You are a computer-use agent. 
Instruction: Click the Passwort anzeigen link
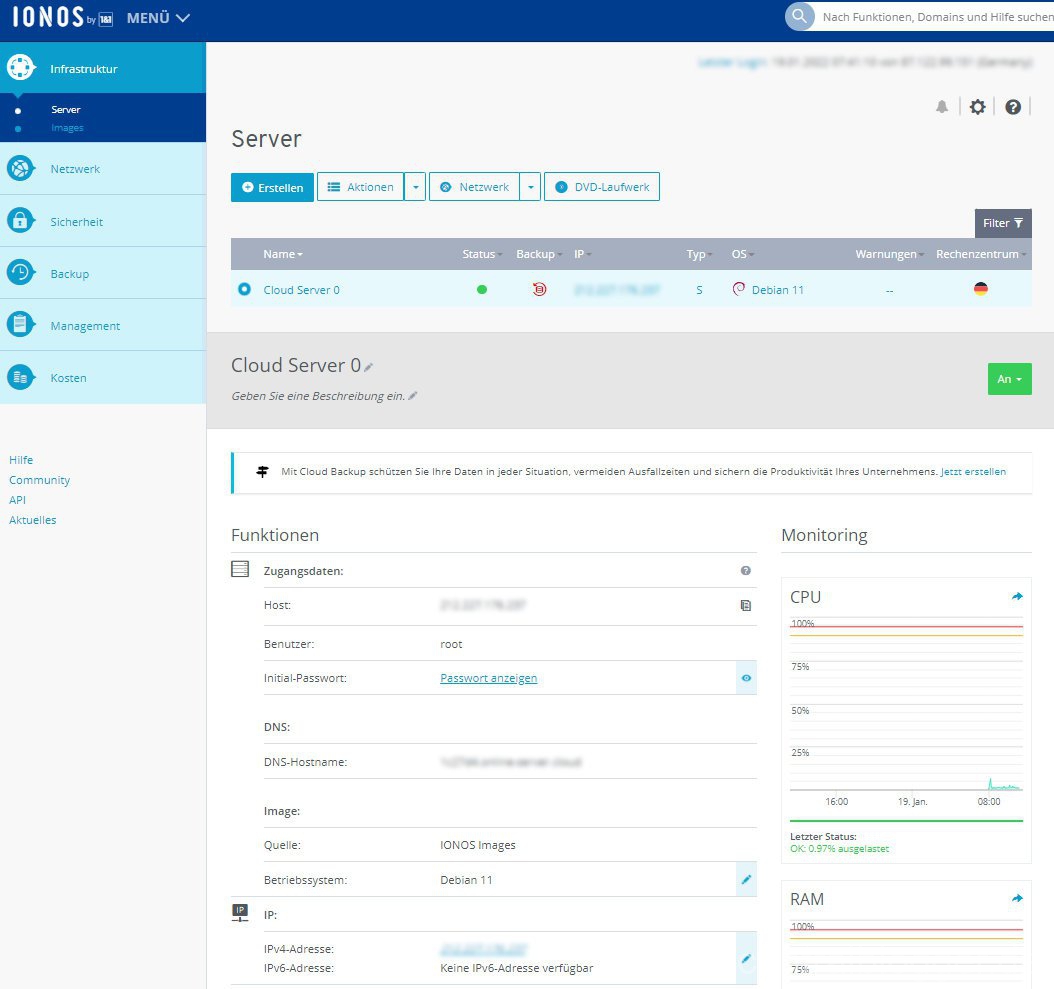pos(488,678)
